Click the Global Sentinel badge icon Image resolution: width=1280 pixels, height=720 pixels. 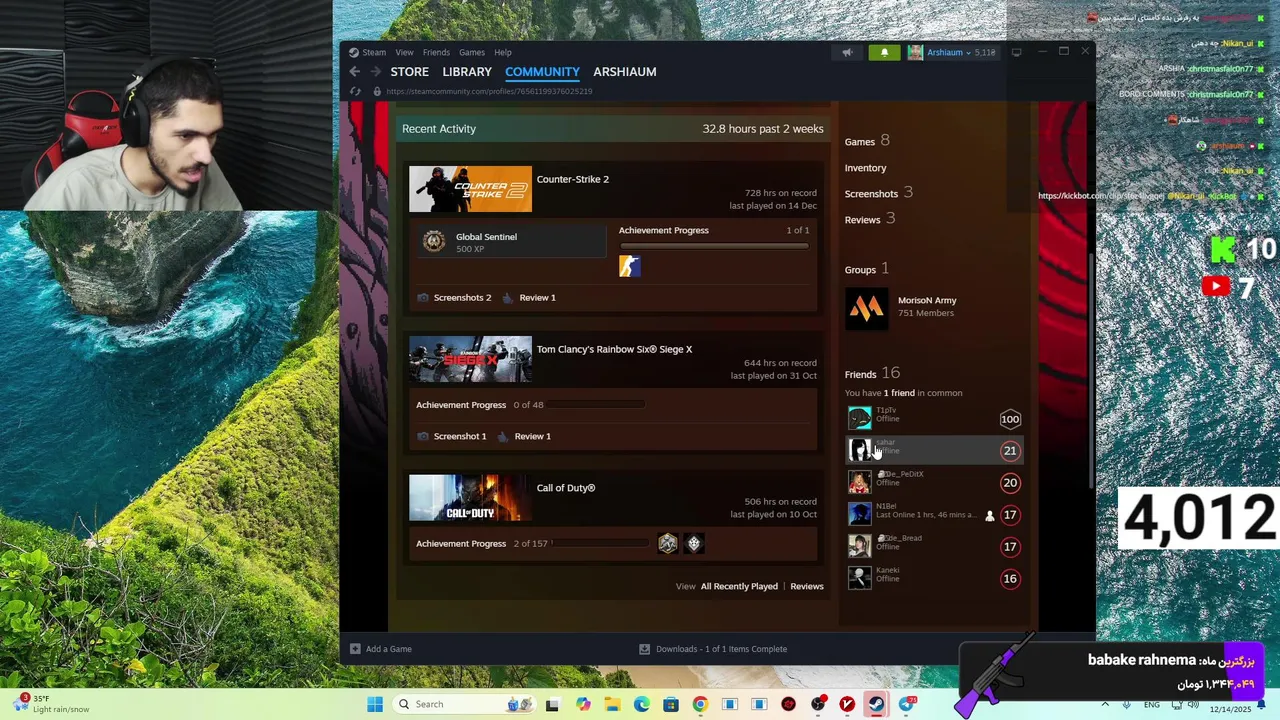(x=434, y=241)
